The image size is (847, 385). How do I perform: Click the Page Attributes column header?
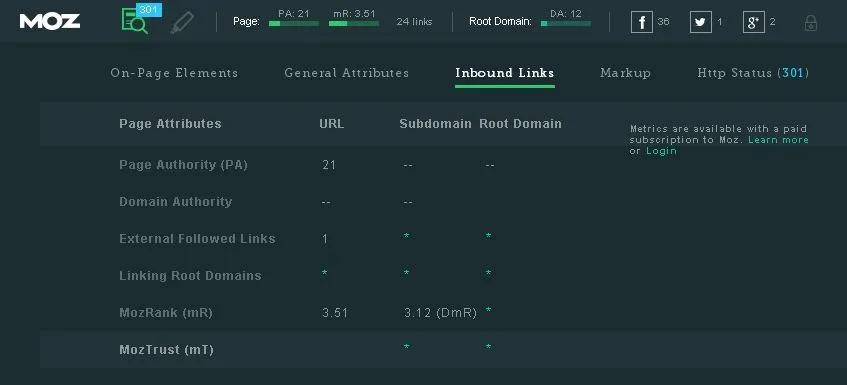pos(170,124)
